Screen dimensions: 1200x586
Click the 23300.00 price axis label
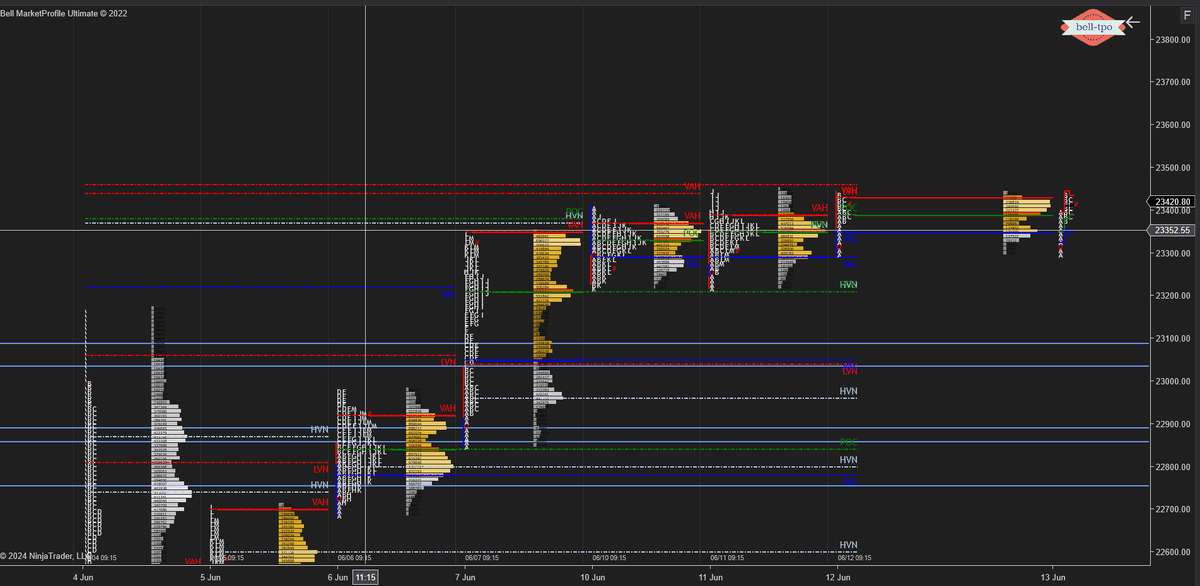1173,253
